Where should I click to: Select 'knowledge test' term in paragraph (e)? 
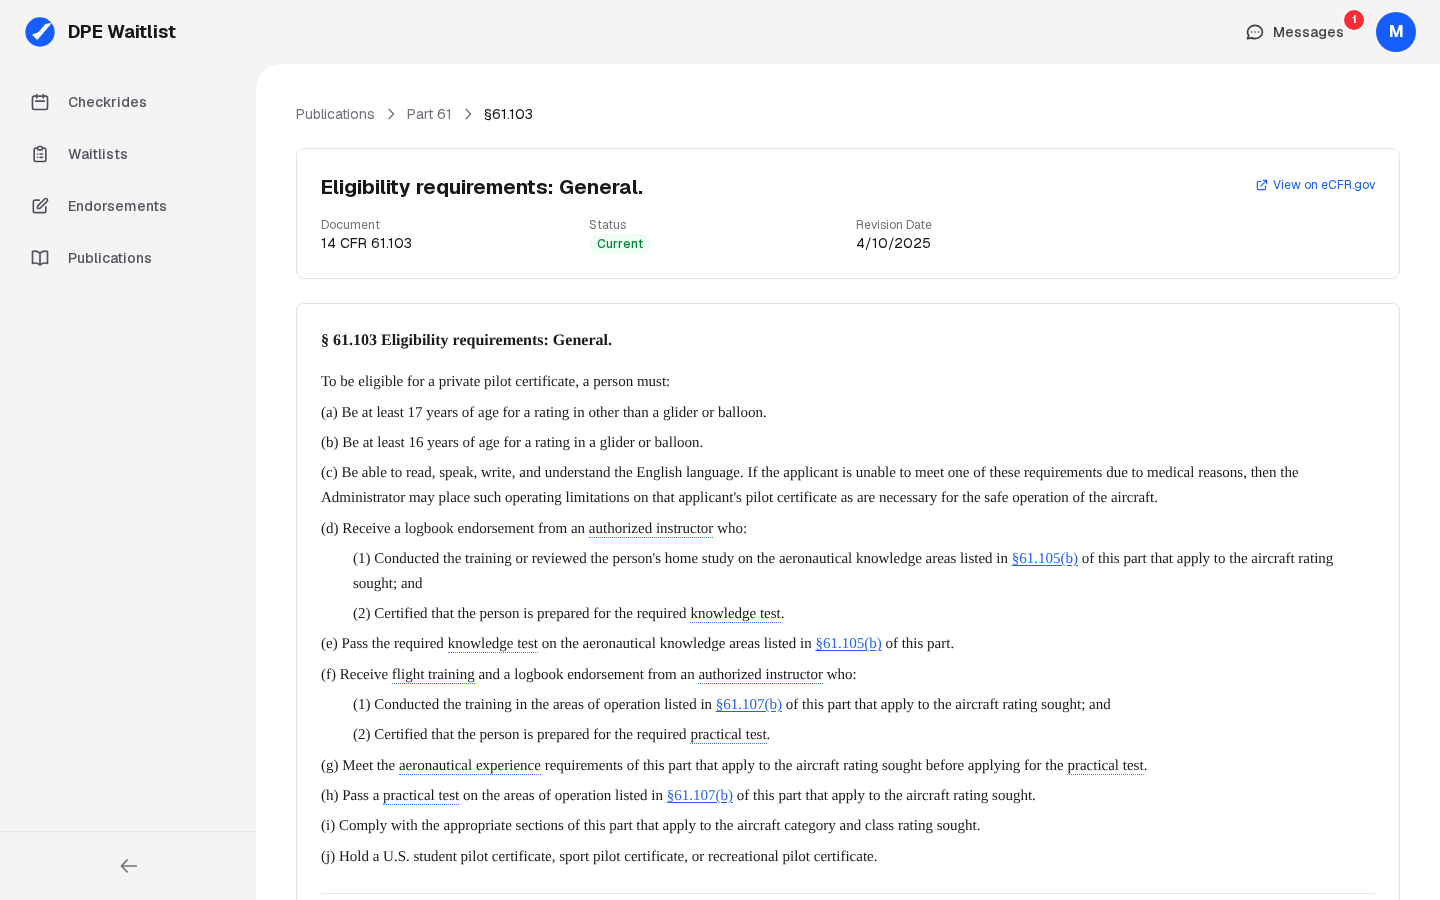coord(493,643)
